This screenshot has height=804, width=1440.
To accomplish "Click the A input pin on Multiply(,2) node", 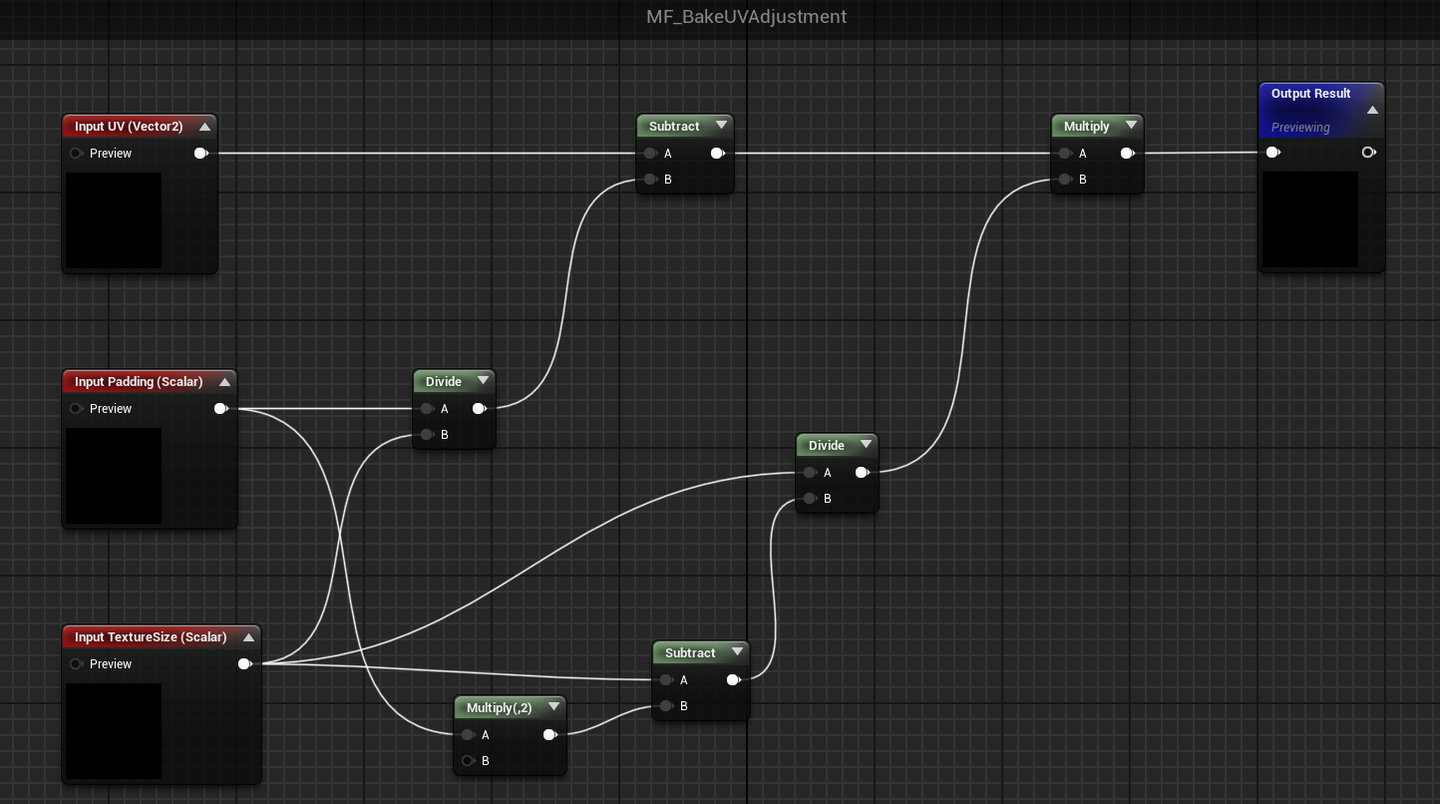I will 467,734.
